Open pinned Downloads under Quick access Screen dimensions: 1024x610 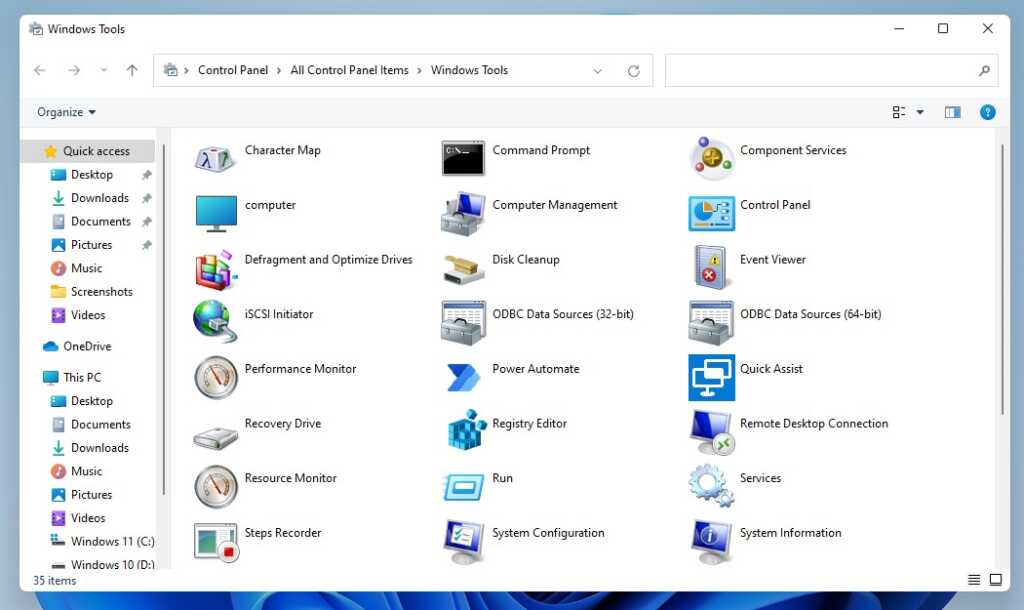point(88,198)
